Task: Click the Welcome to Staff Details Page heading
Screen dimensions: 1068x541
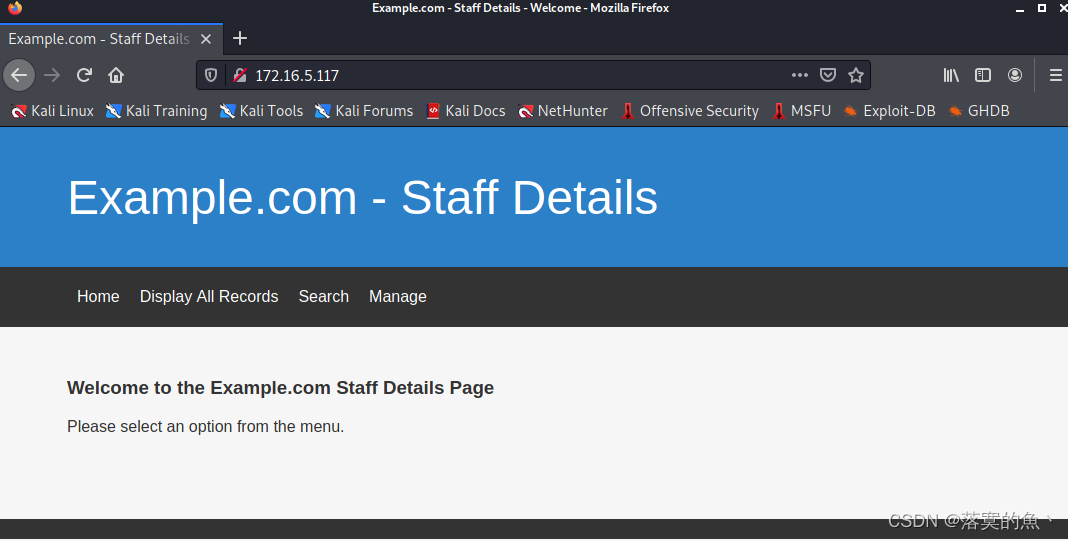Action: pyautogui.click(x=281, y=388)
